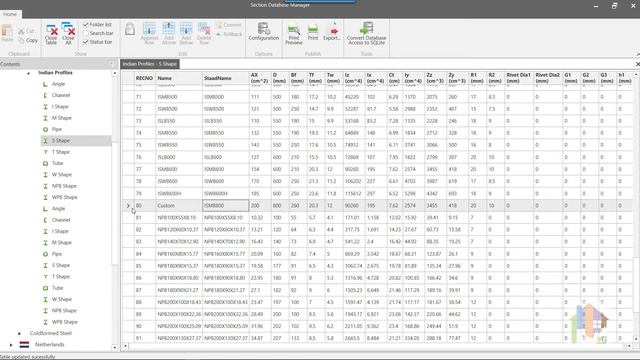Click the Rivet Dia1 column header

click(519, 78)
